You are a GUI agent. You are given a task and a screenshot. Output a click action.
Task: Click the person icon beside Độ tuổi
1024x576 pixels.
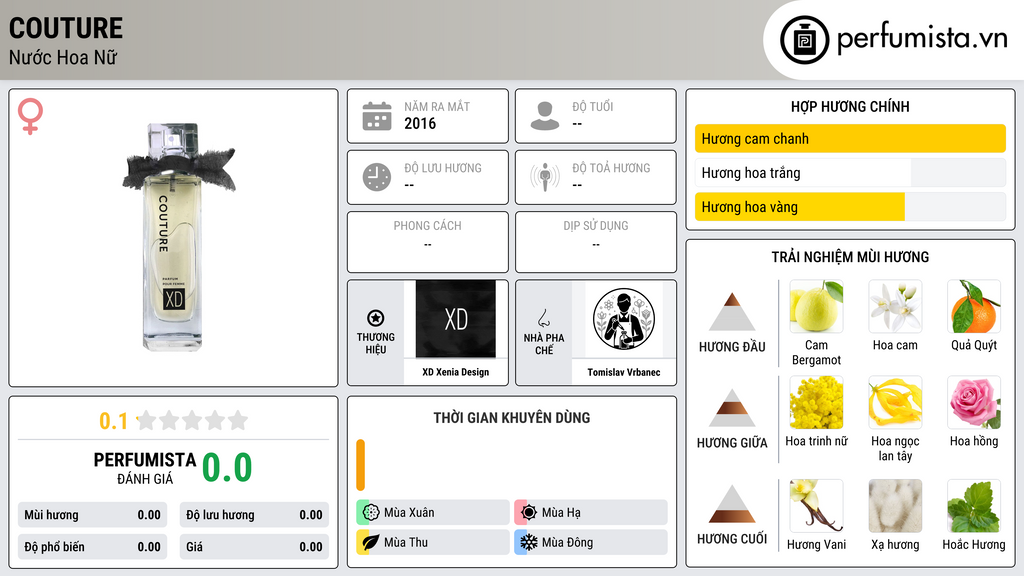[545, 116]
